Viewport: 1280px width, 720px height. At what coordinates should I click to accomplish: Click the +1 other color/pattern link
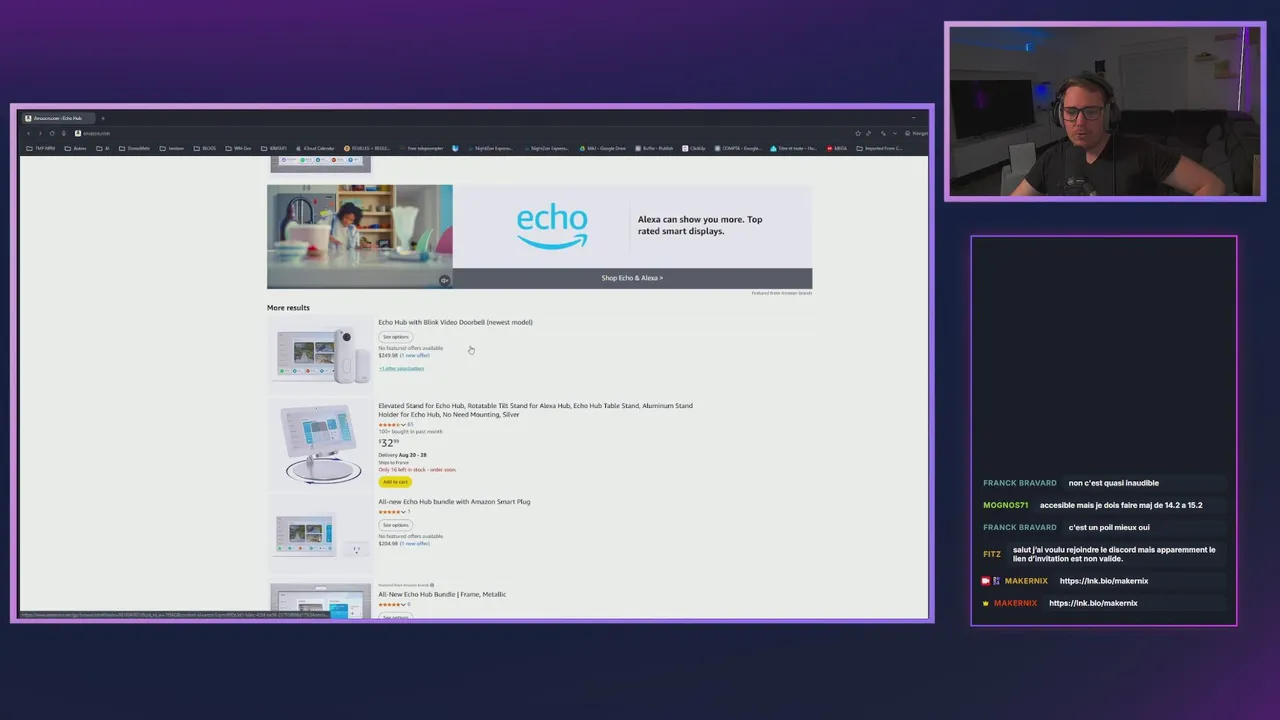point(401,368)
